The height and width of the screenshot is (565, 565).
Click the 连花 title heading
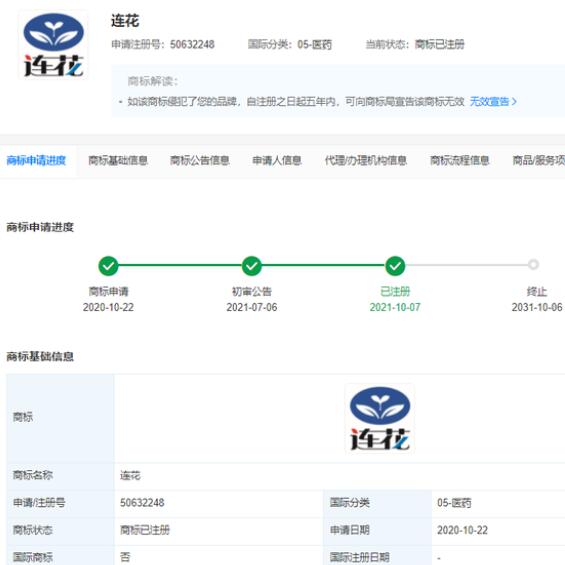click(125, 21)
